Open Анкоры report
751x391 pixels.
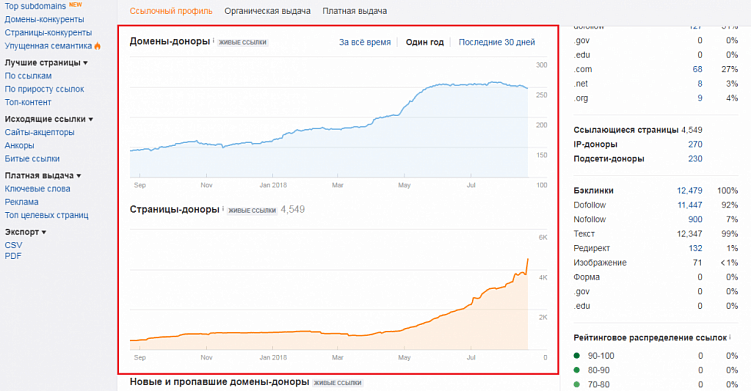coord(20,145)
